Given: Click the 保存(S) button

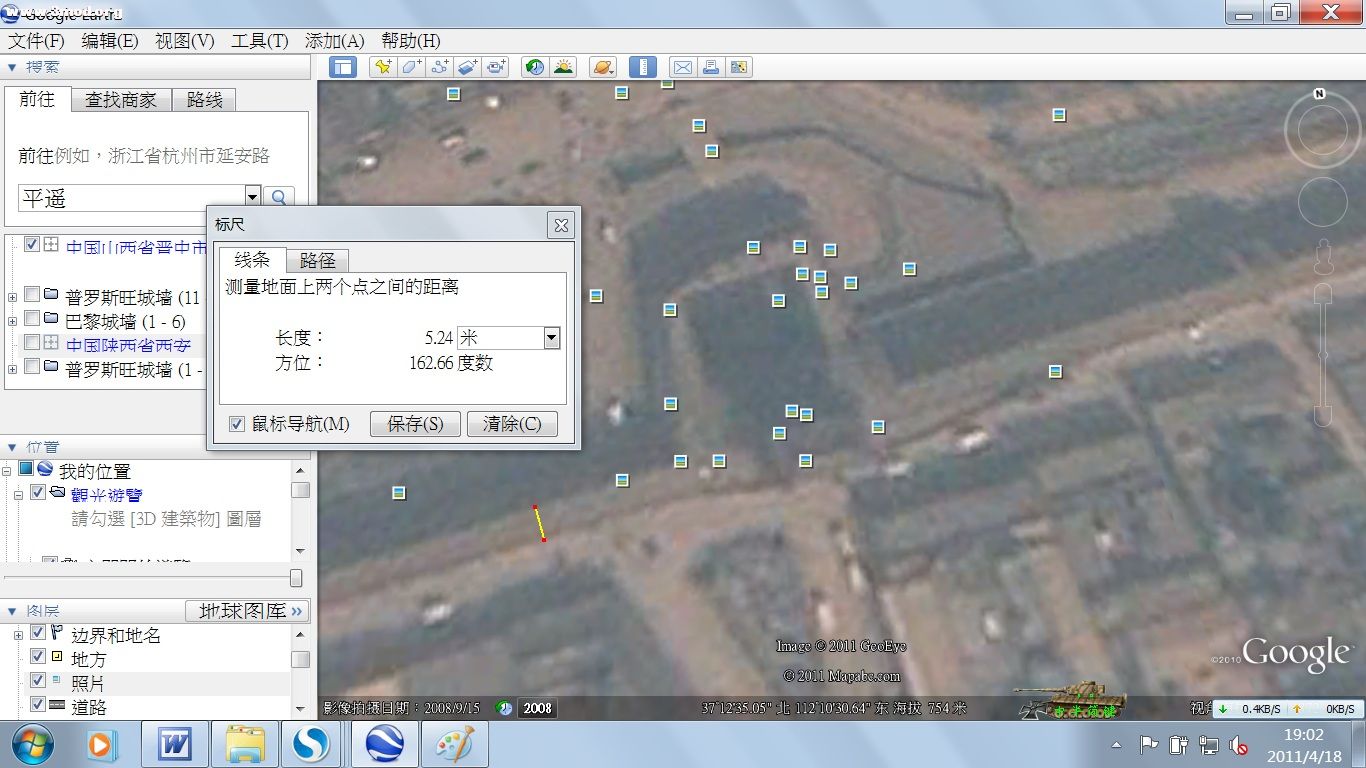Looking at the screenshot, I should point(414,424).
